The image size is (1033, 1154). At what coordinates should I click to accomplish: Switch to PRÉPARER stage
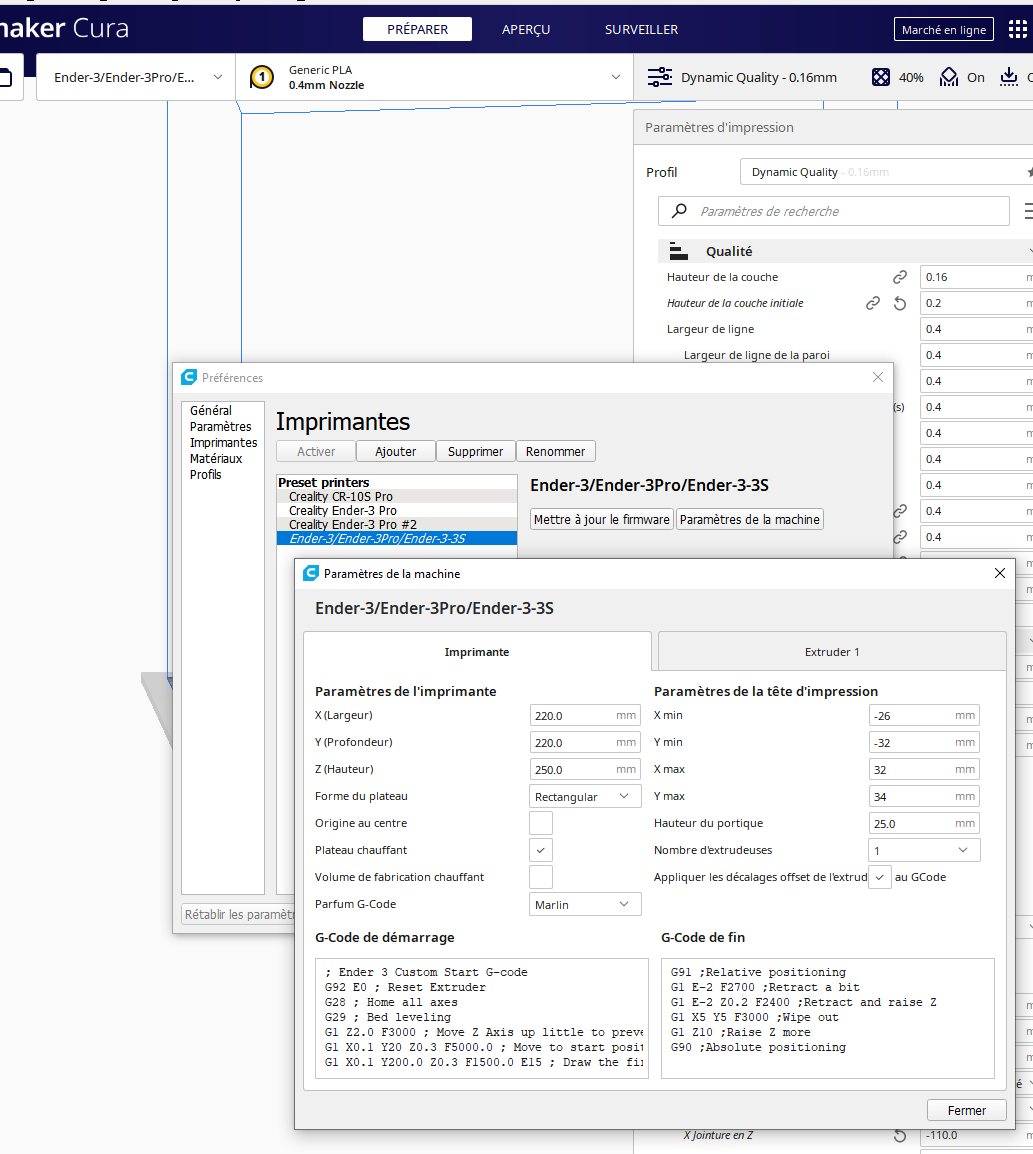tap(417, 29)
